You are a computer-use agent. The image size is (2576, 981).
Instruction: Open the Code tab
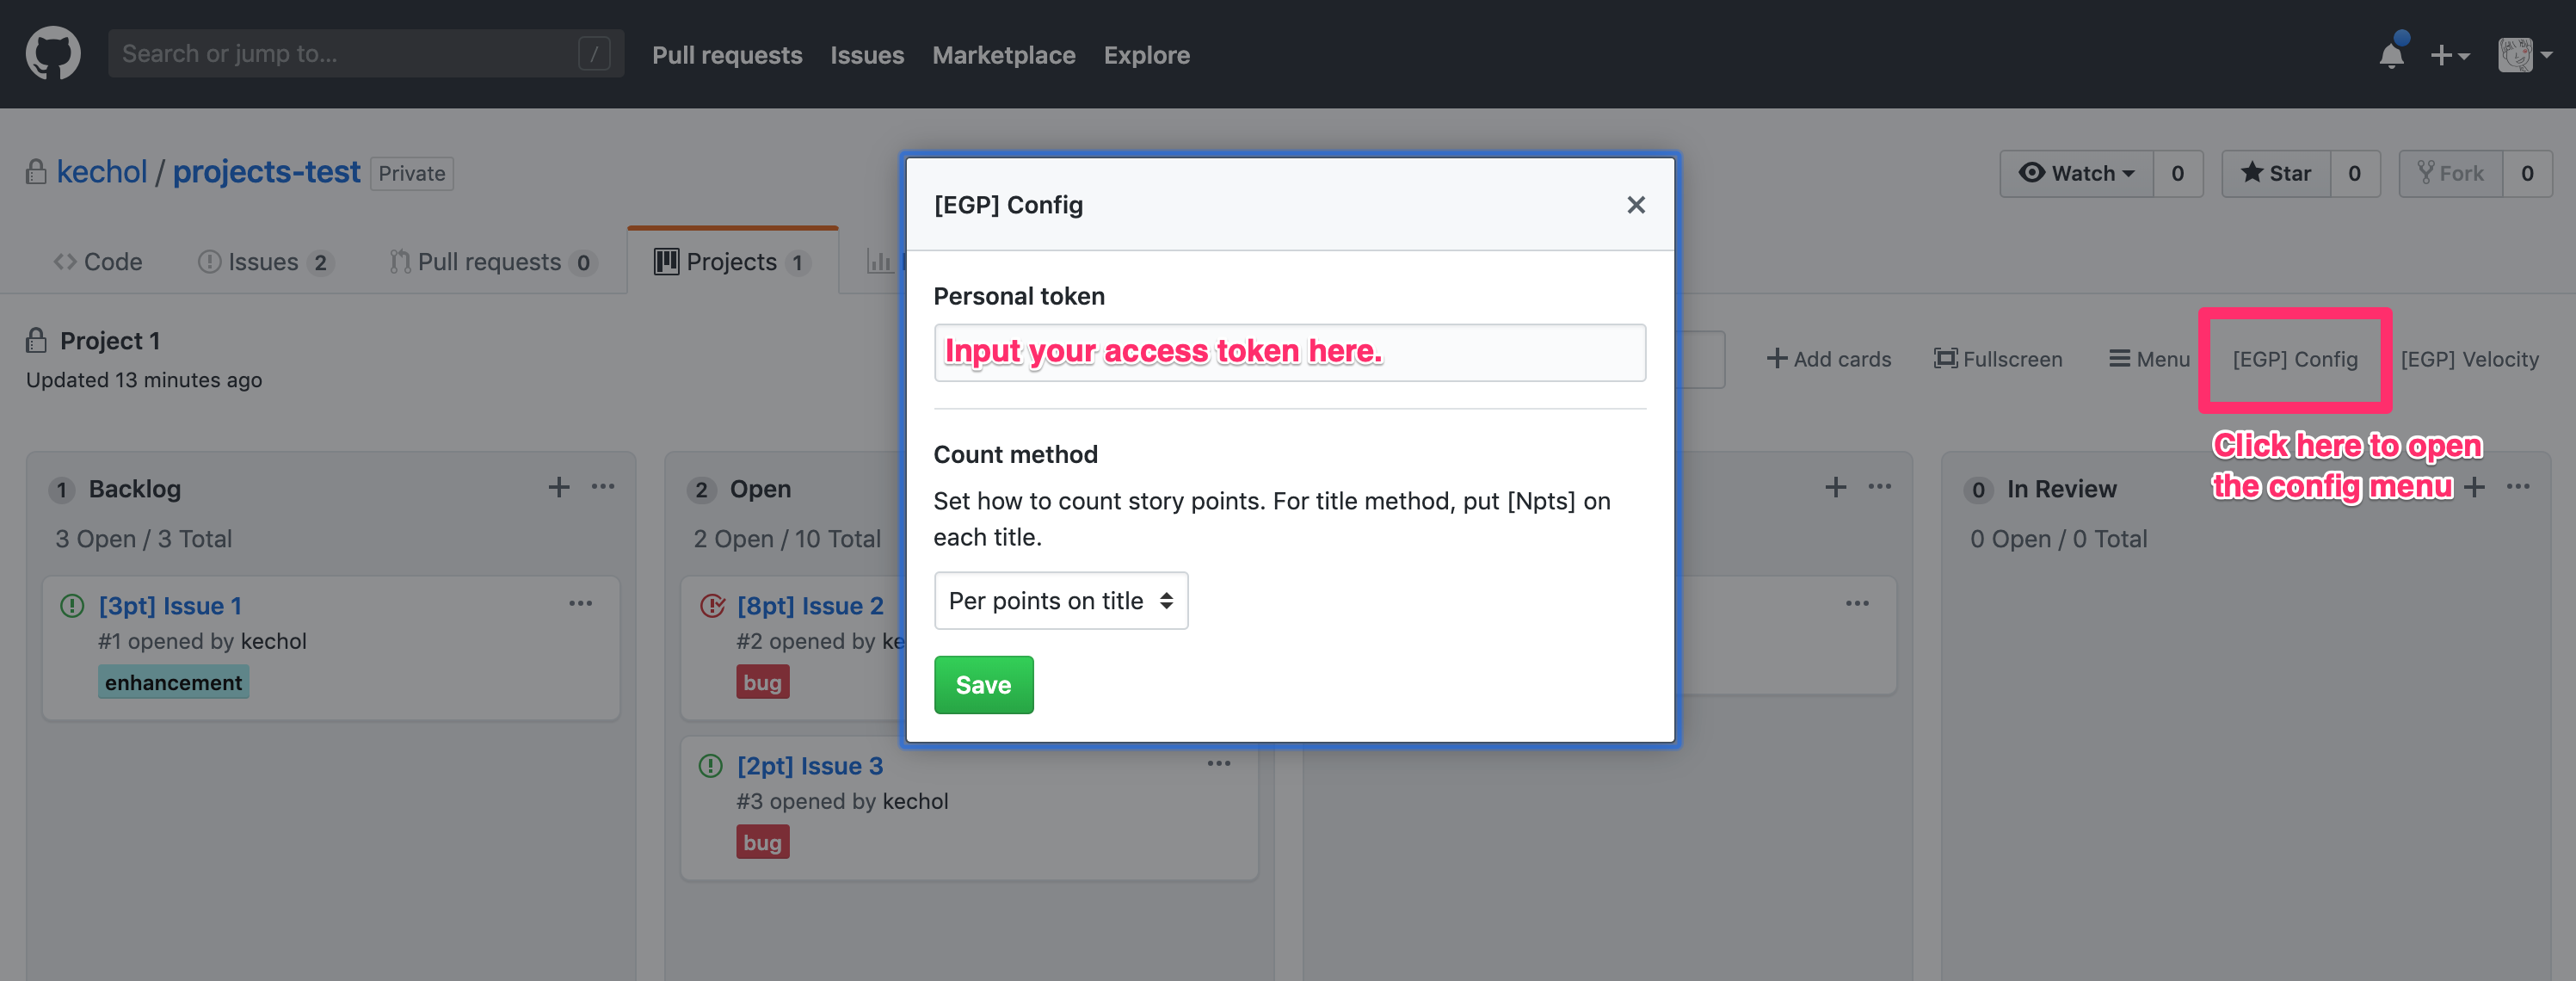coord(98,262)
